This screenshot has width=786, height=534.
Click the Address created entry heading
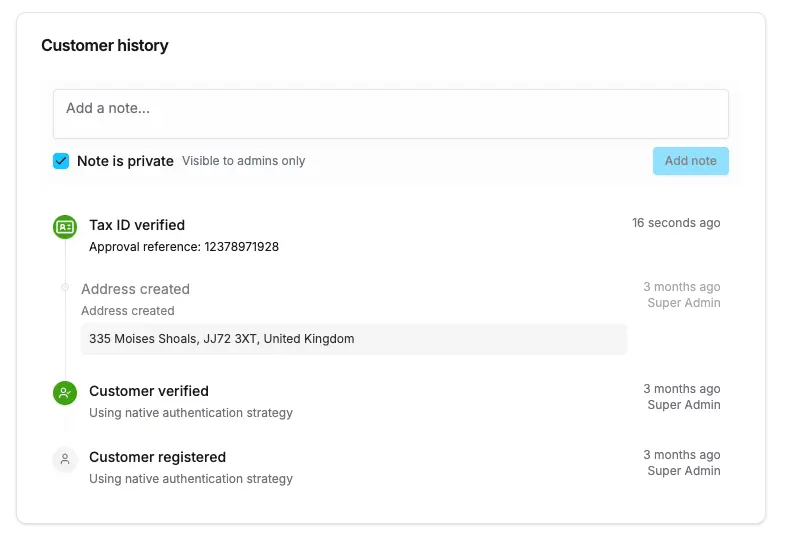click(x=135, y=289)
